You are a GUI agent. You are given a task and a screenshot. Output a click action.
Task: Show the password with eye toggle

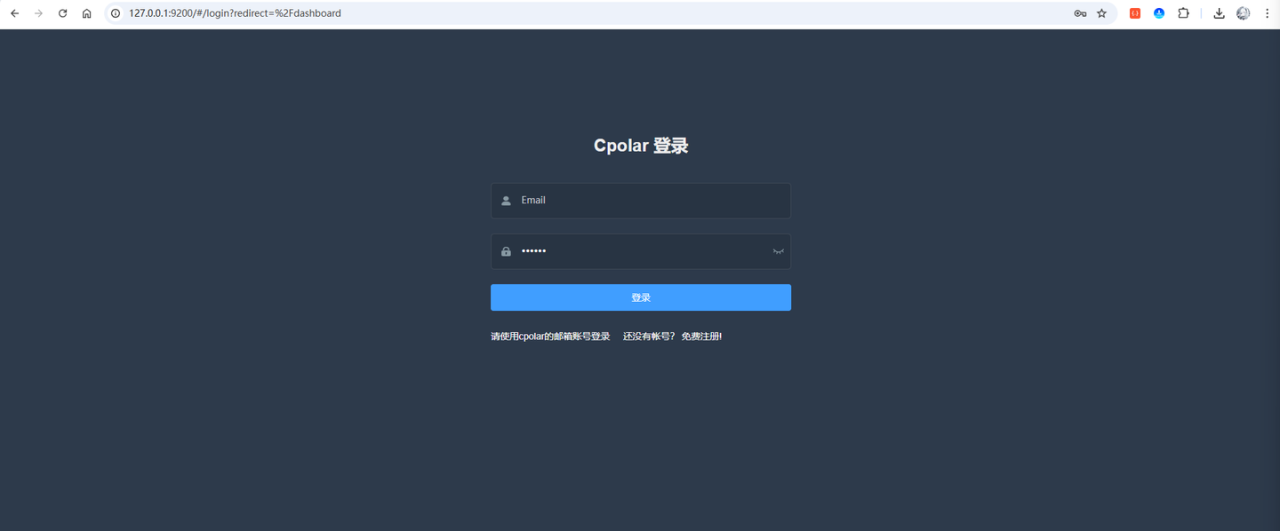click(778, 252)
